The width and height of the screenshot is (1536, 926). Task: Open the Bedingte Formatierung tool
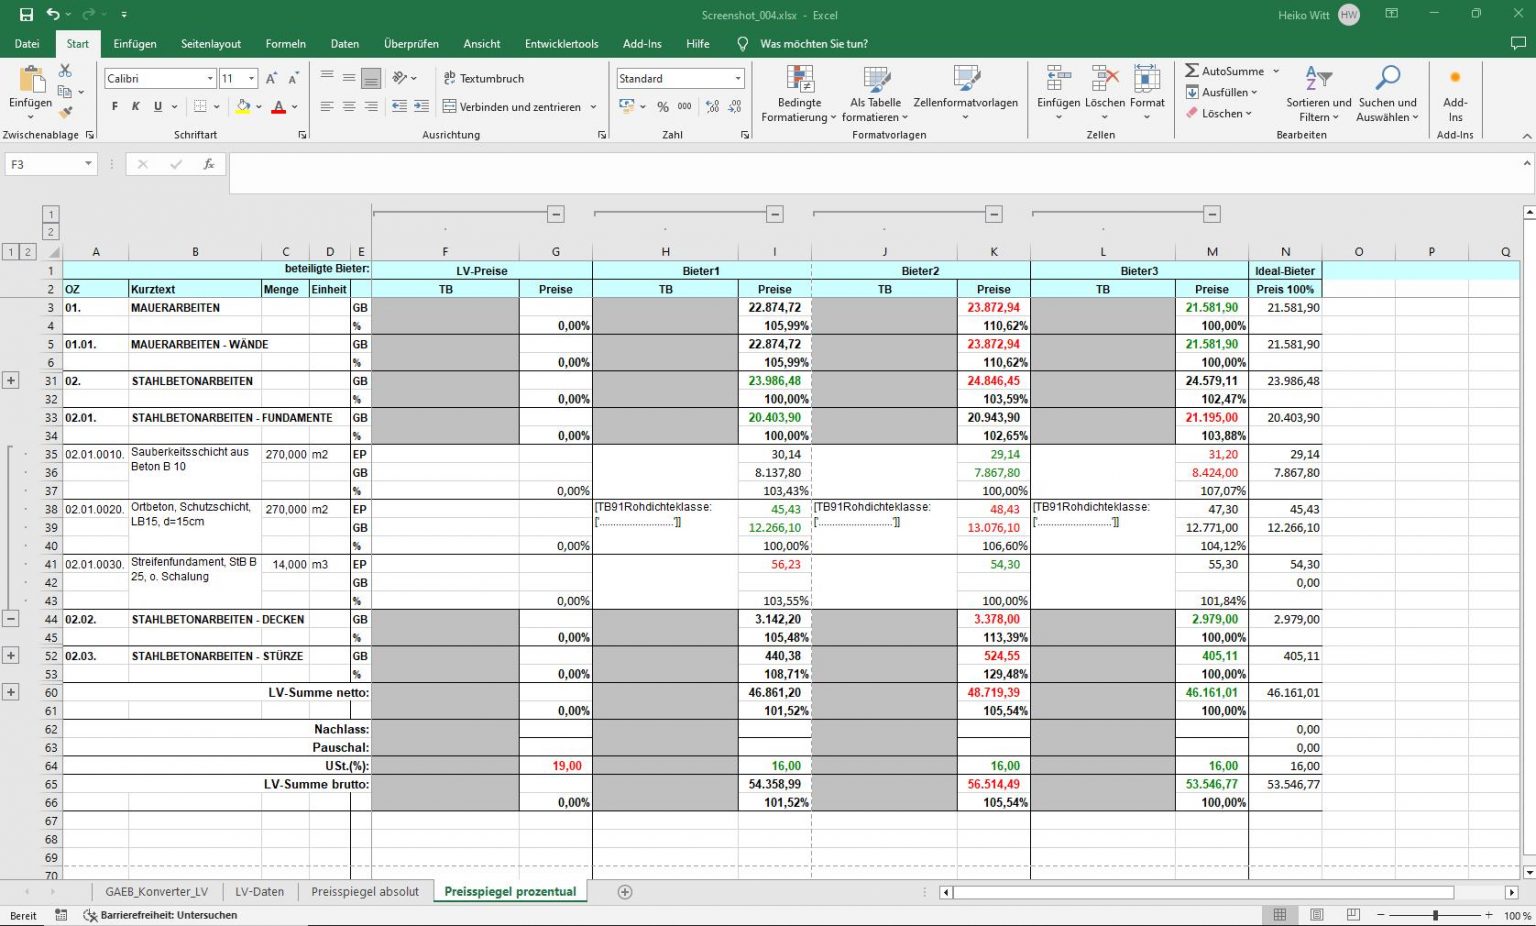799,95
